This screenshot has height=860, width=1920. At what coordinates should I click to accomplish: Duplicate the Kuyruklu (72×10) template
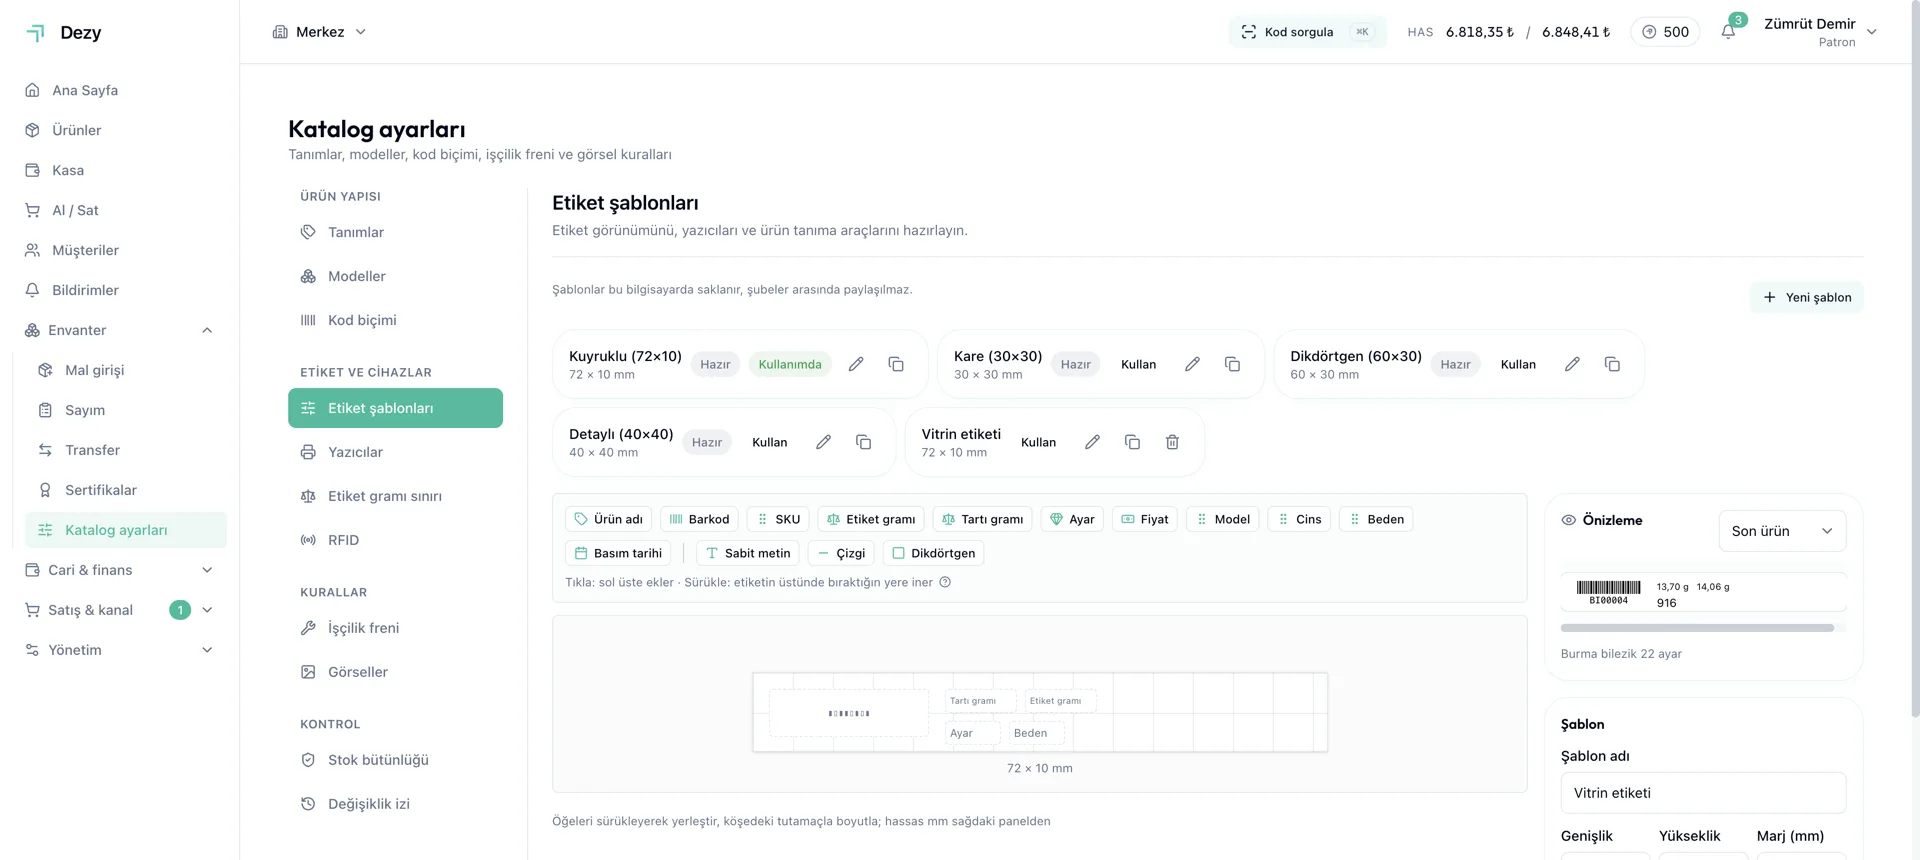[x=896, y=364]
